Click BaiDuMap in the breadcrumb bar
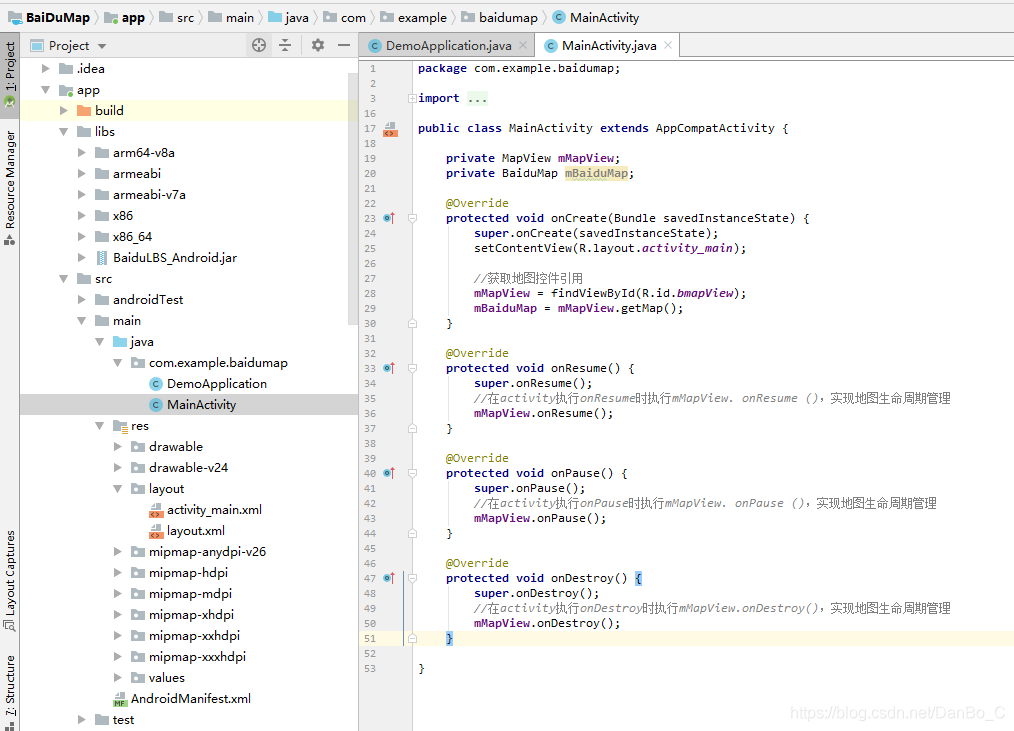1014x731 pixels. [58, 17]
